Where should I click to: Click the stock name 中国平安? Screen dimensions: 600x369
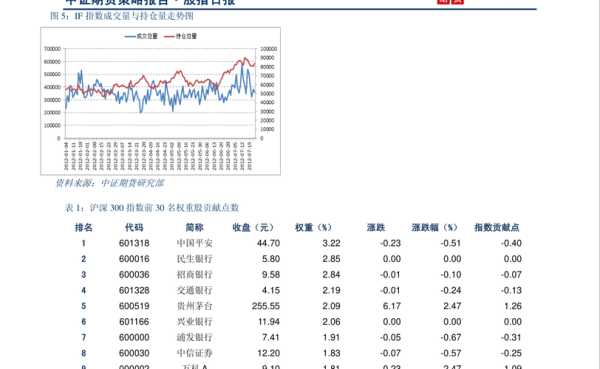(x=194, y=243)
